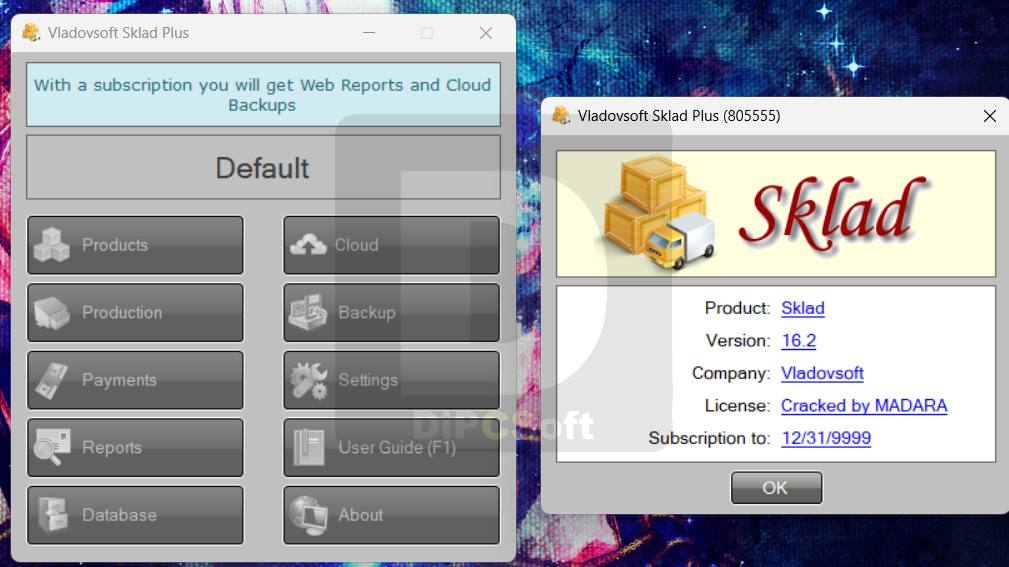This screenshot has width=1009, height=567.
Task: Open the Payments section
Action: pos(135,380)
